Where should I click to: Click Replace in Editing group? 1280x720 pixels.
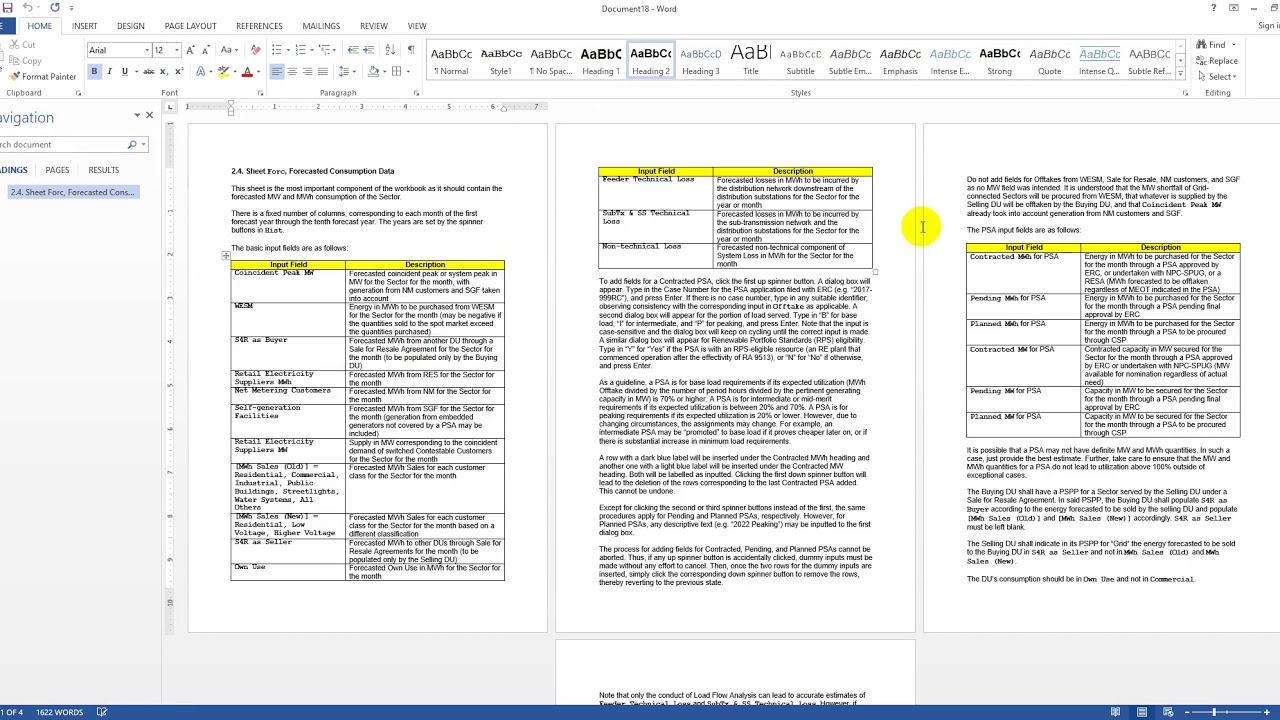[x=1217, y=60]
